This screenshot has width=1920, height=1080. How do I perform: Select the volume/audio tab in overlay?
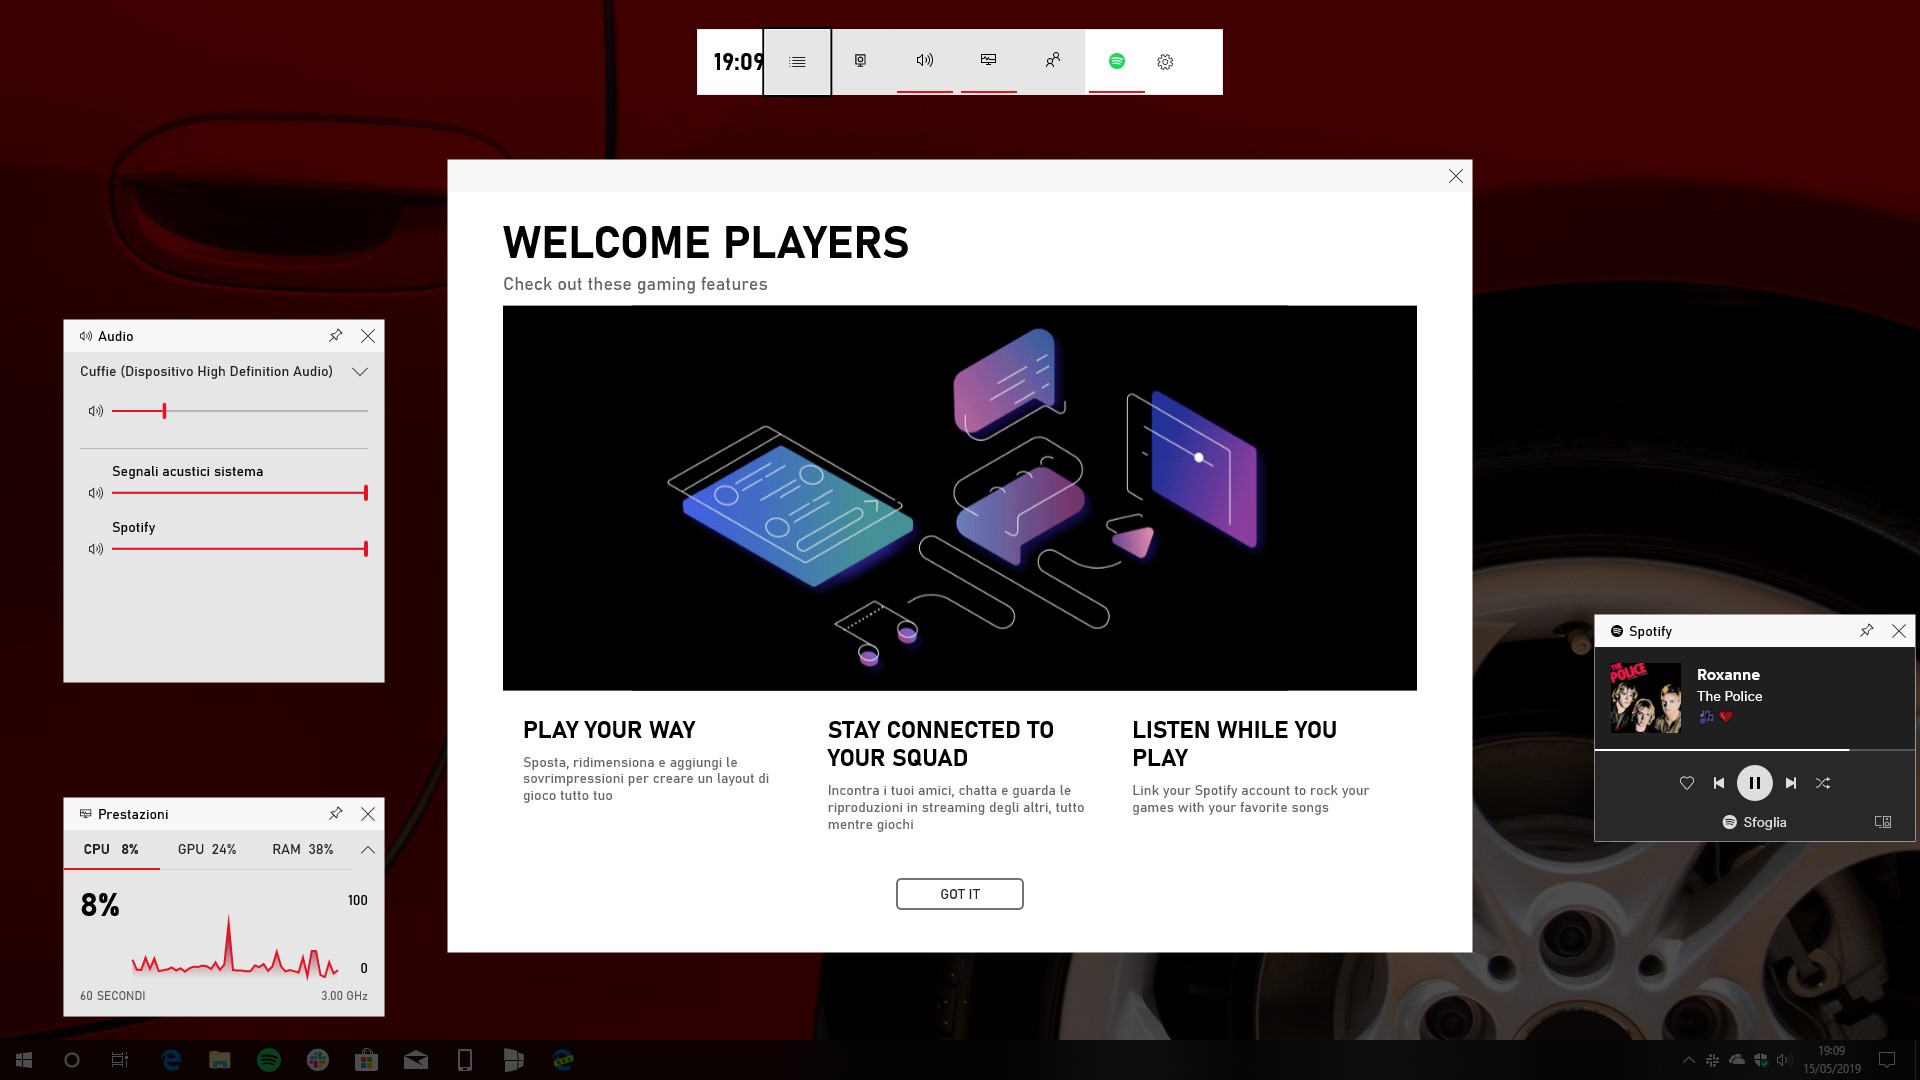tap(924, 61)
